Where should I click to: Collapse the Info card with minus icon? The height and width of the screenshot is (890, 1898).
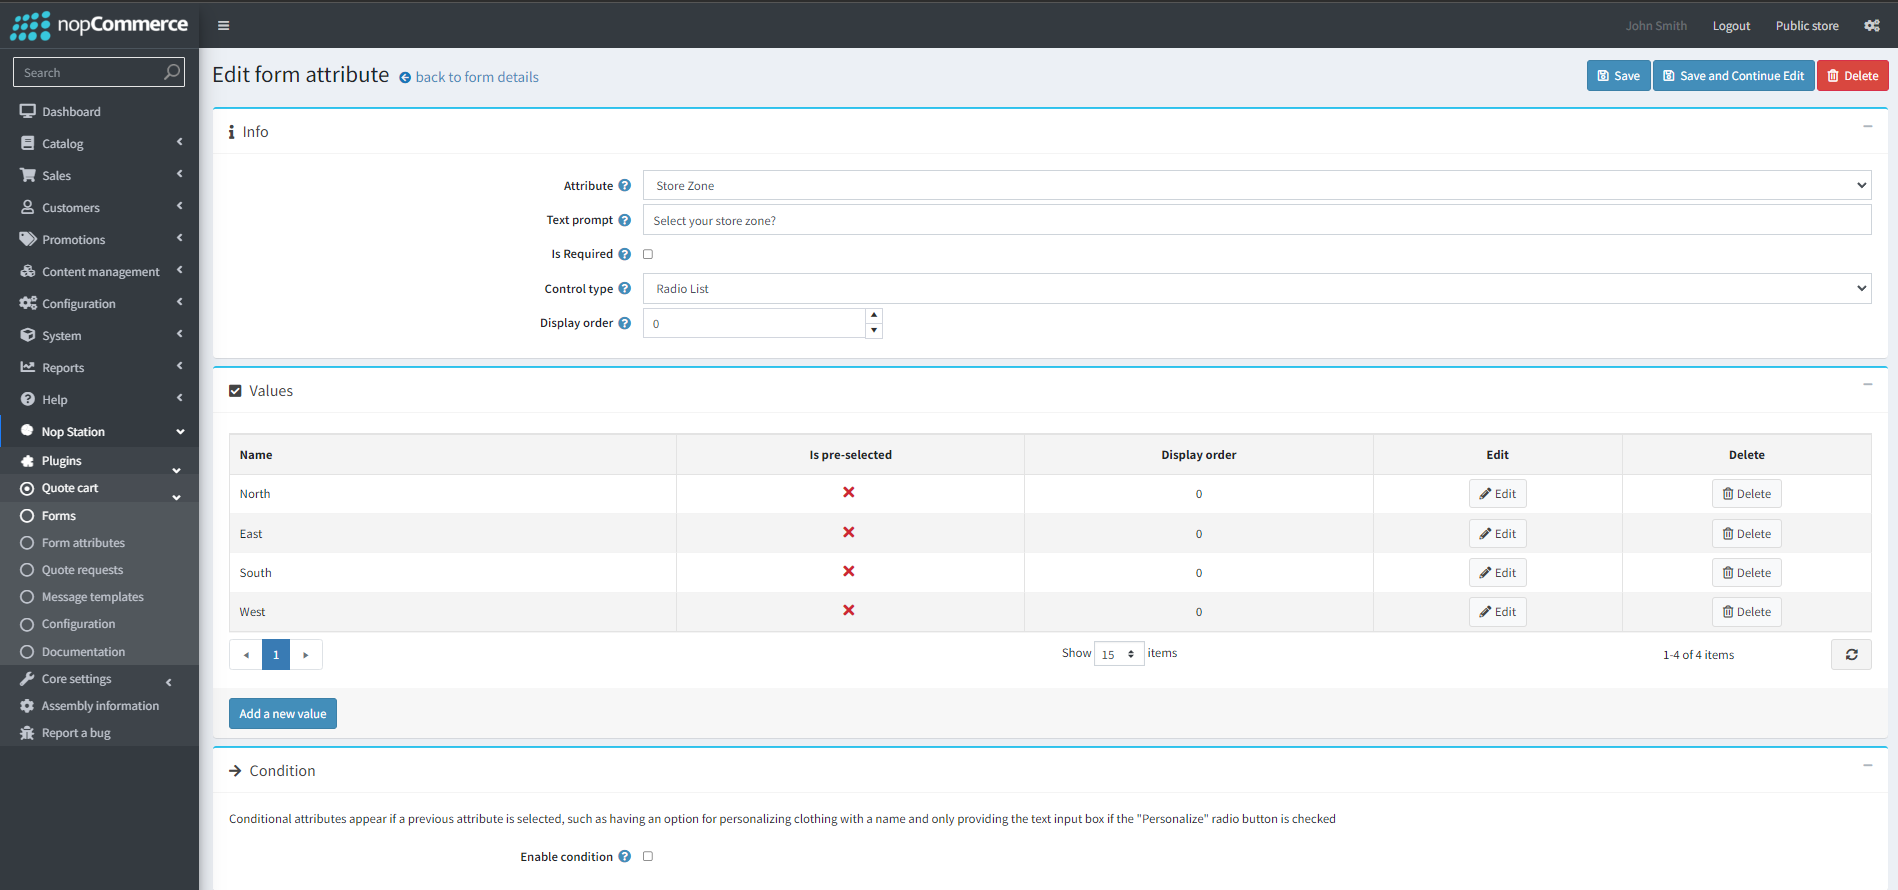(x=1867, y=126)
